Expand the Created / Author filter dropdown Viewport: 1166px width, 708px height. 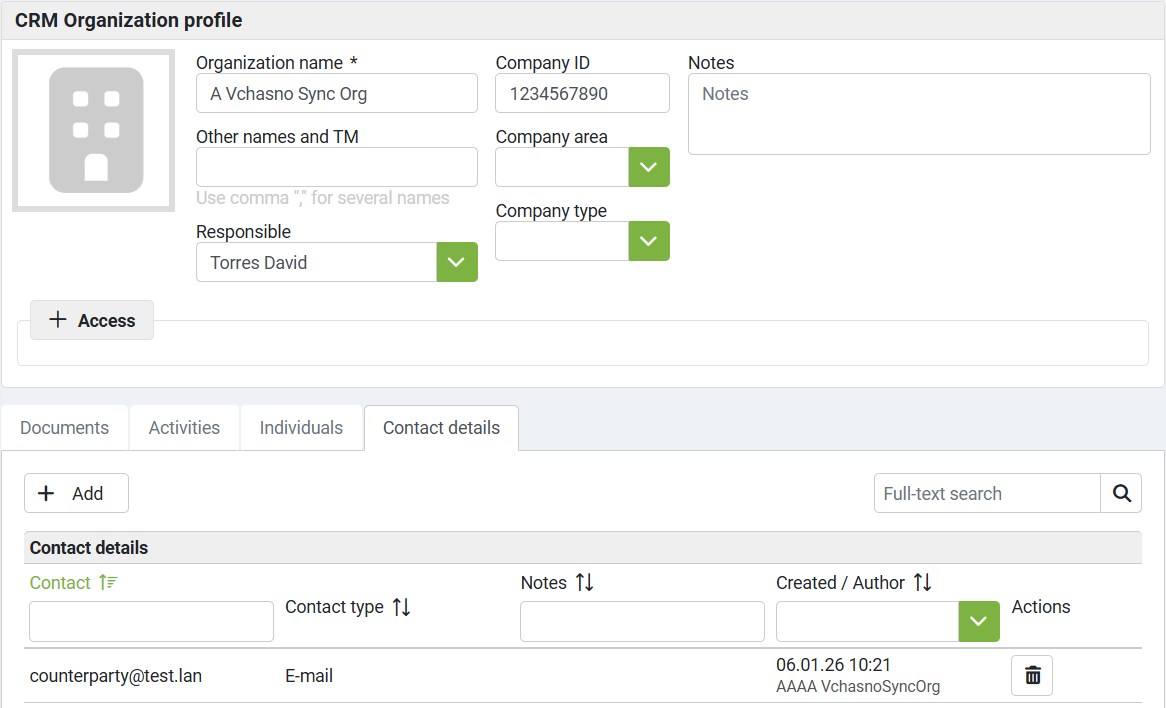point(978,621)
